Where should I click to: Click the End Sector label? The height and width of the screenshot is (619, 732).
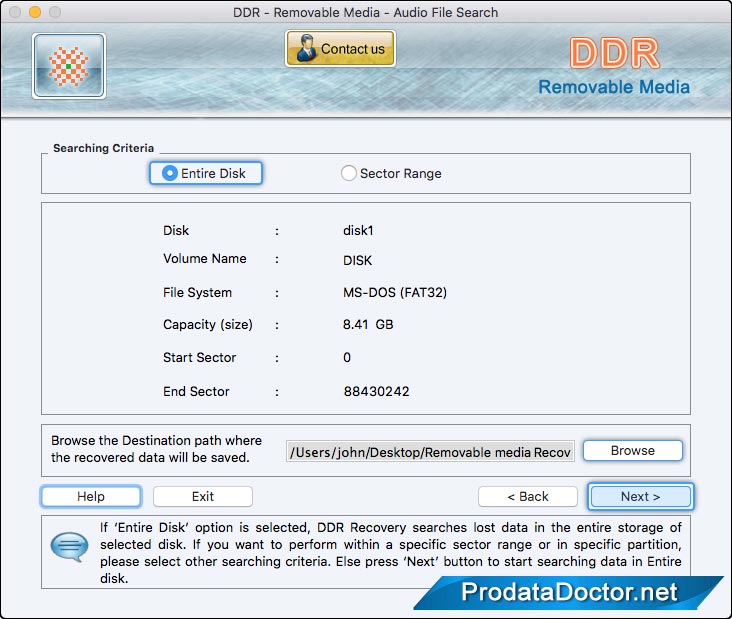coord(196,391)
